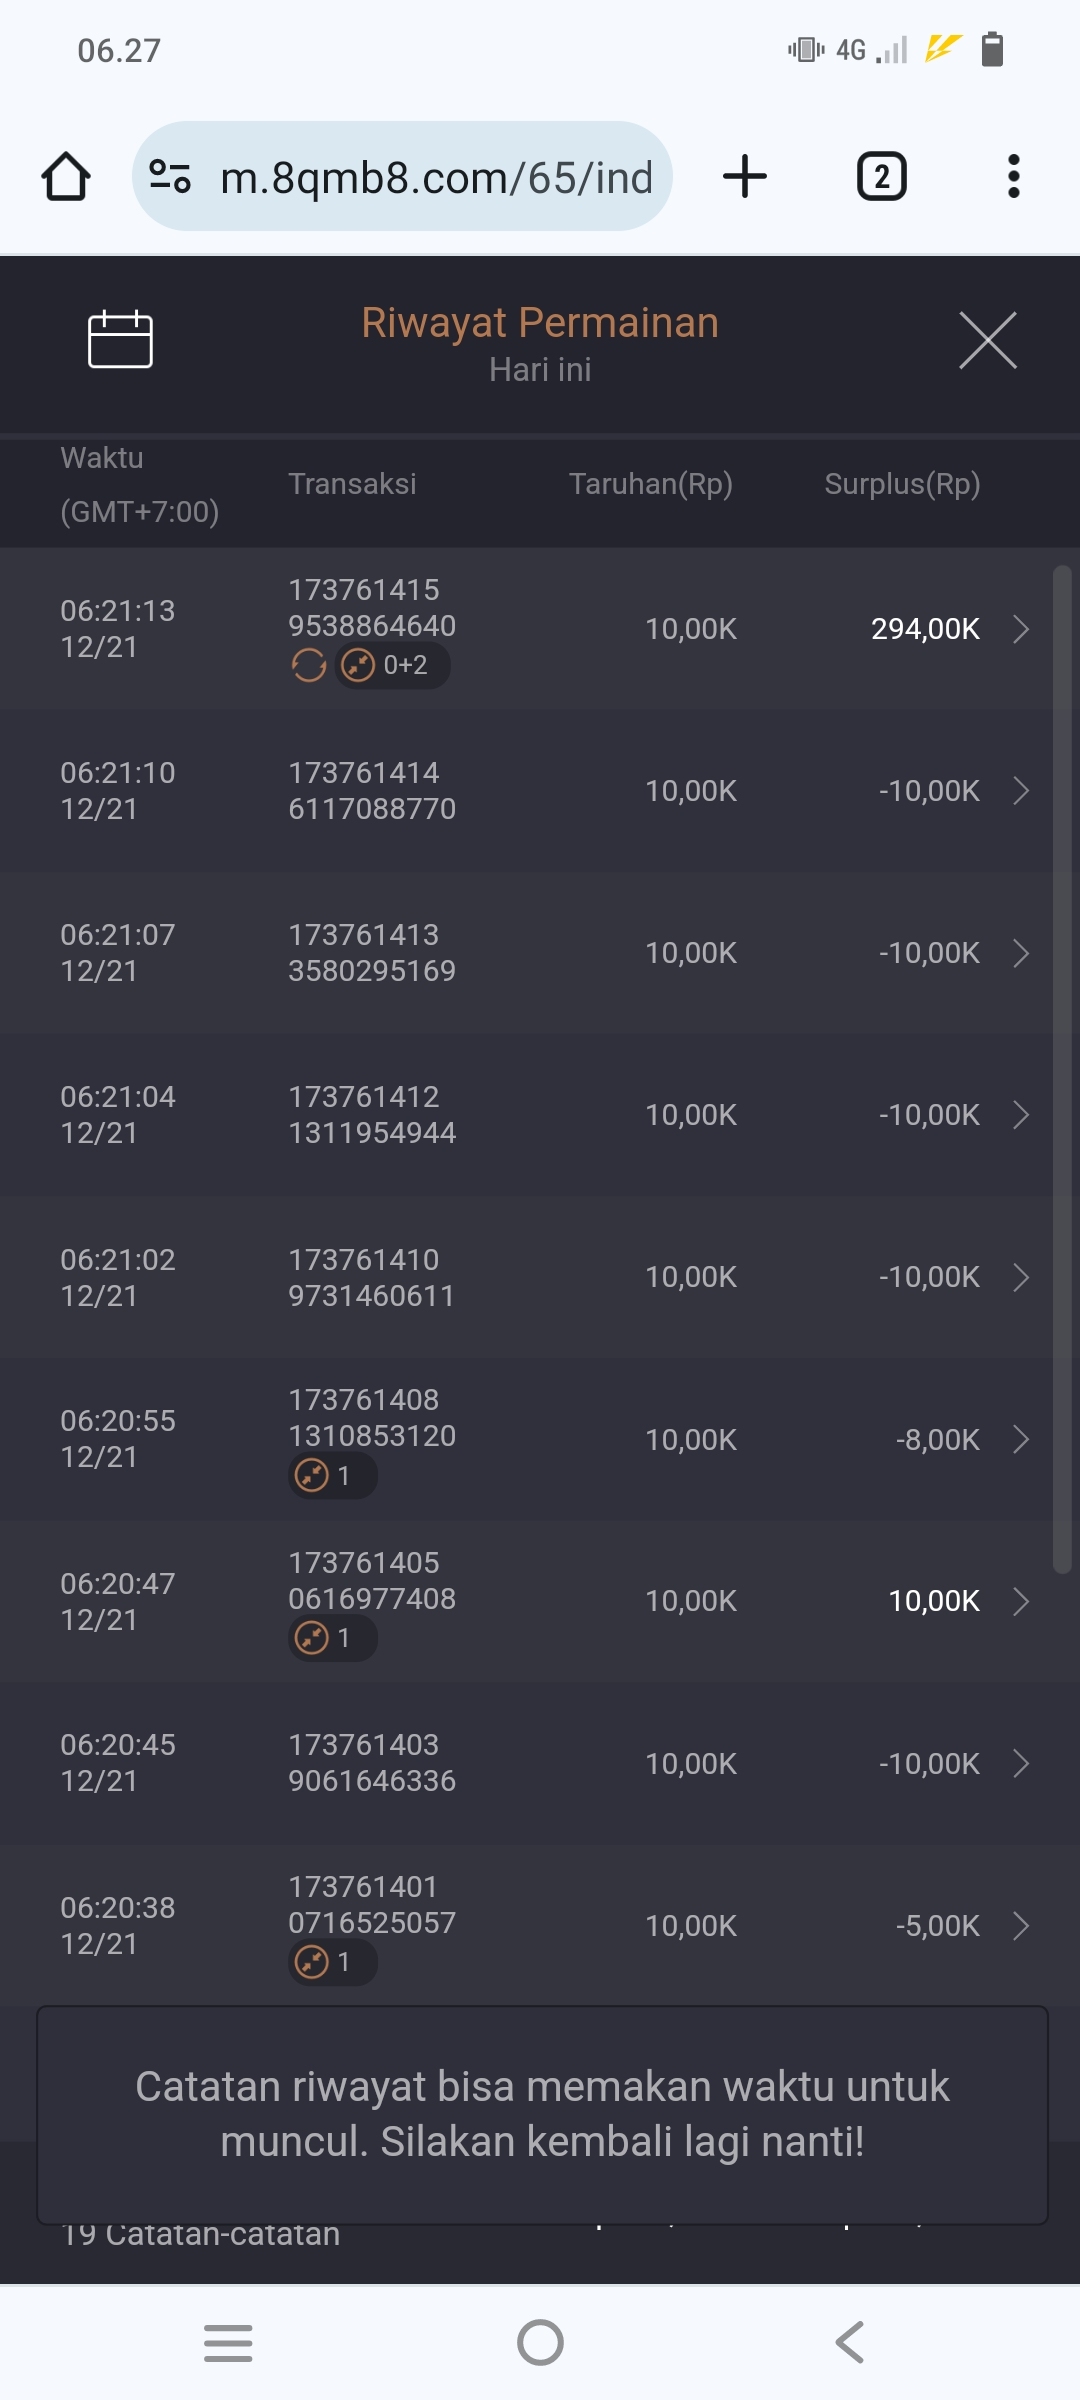1080x2400 pixels.
Task: Open the calendar date picker icon
Action: (x=120, y=340)
